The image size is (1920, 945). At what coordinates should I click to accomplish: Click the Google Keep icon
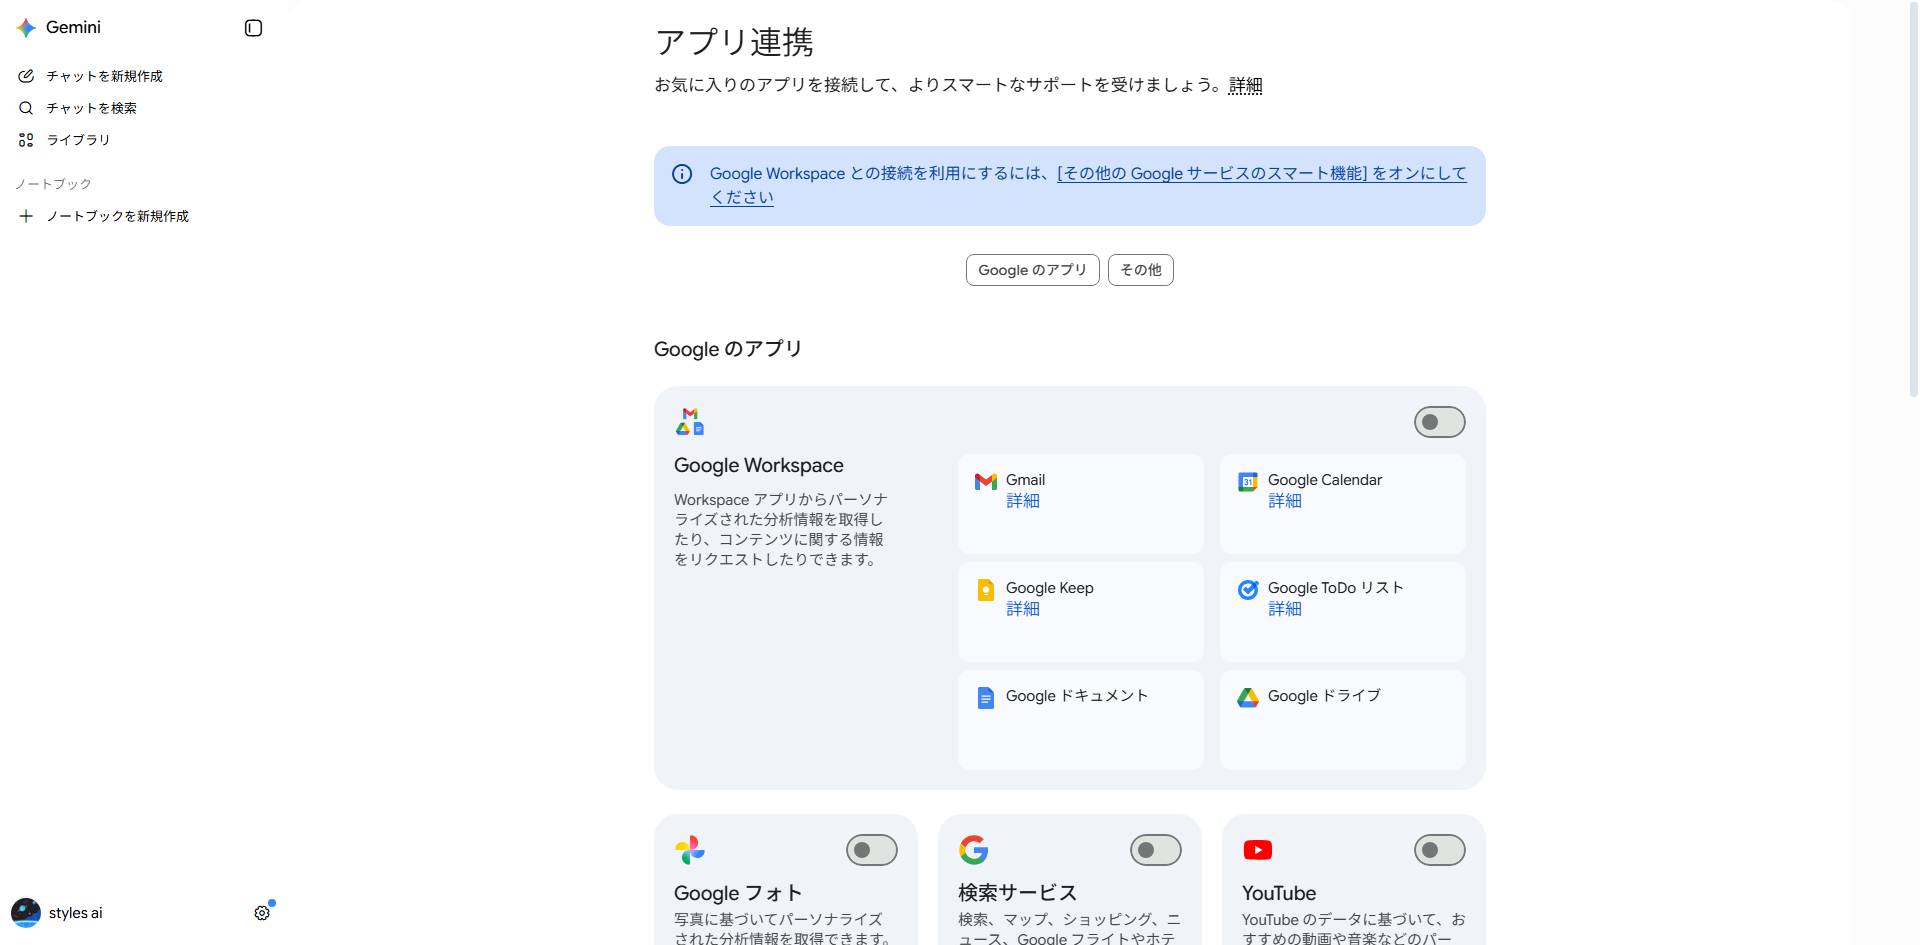986,590
